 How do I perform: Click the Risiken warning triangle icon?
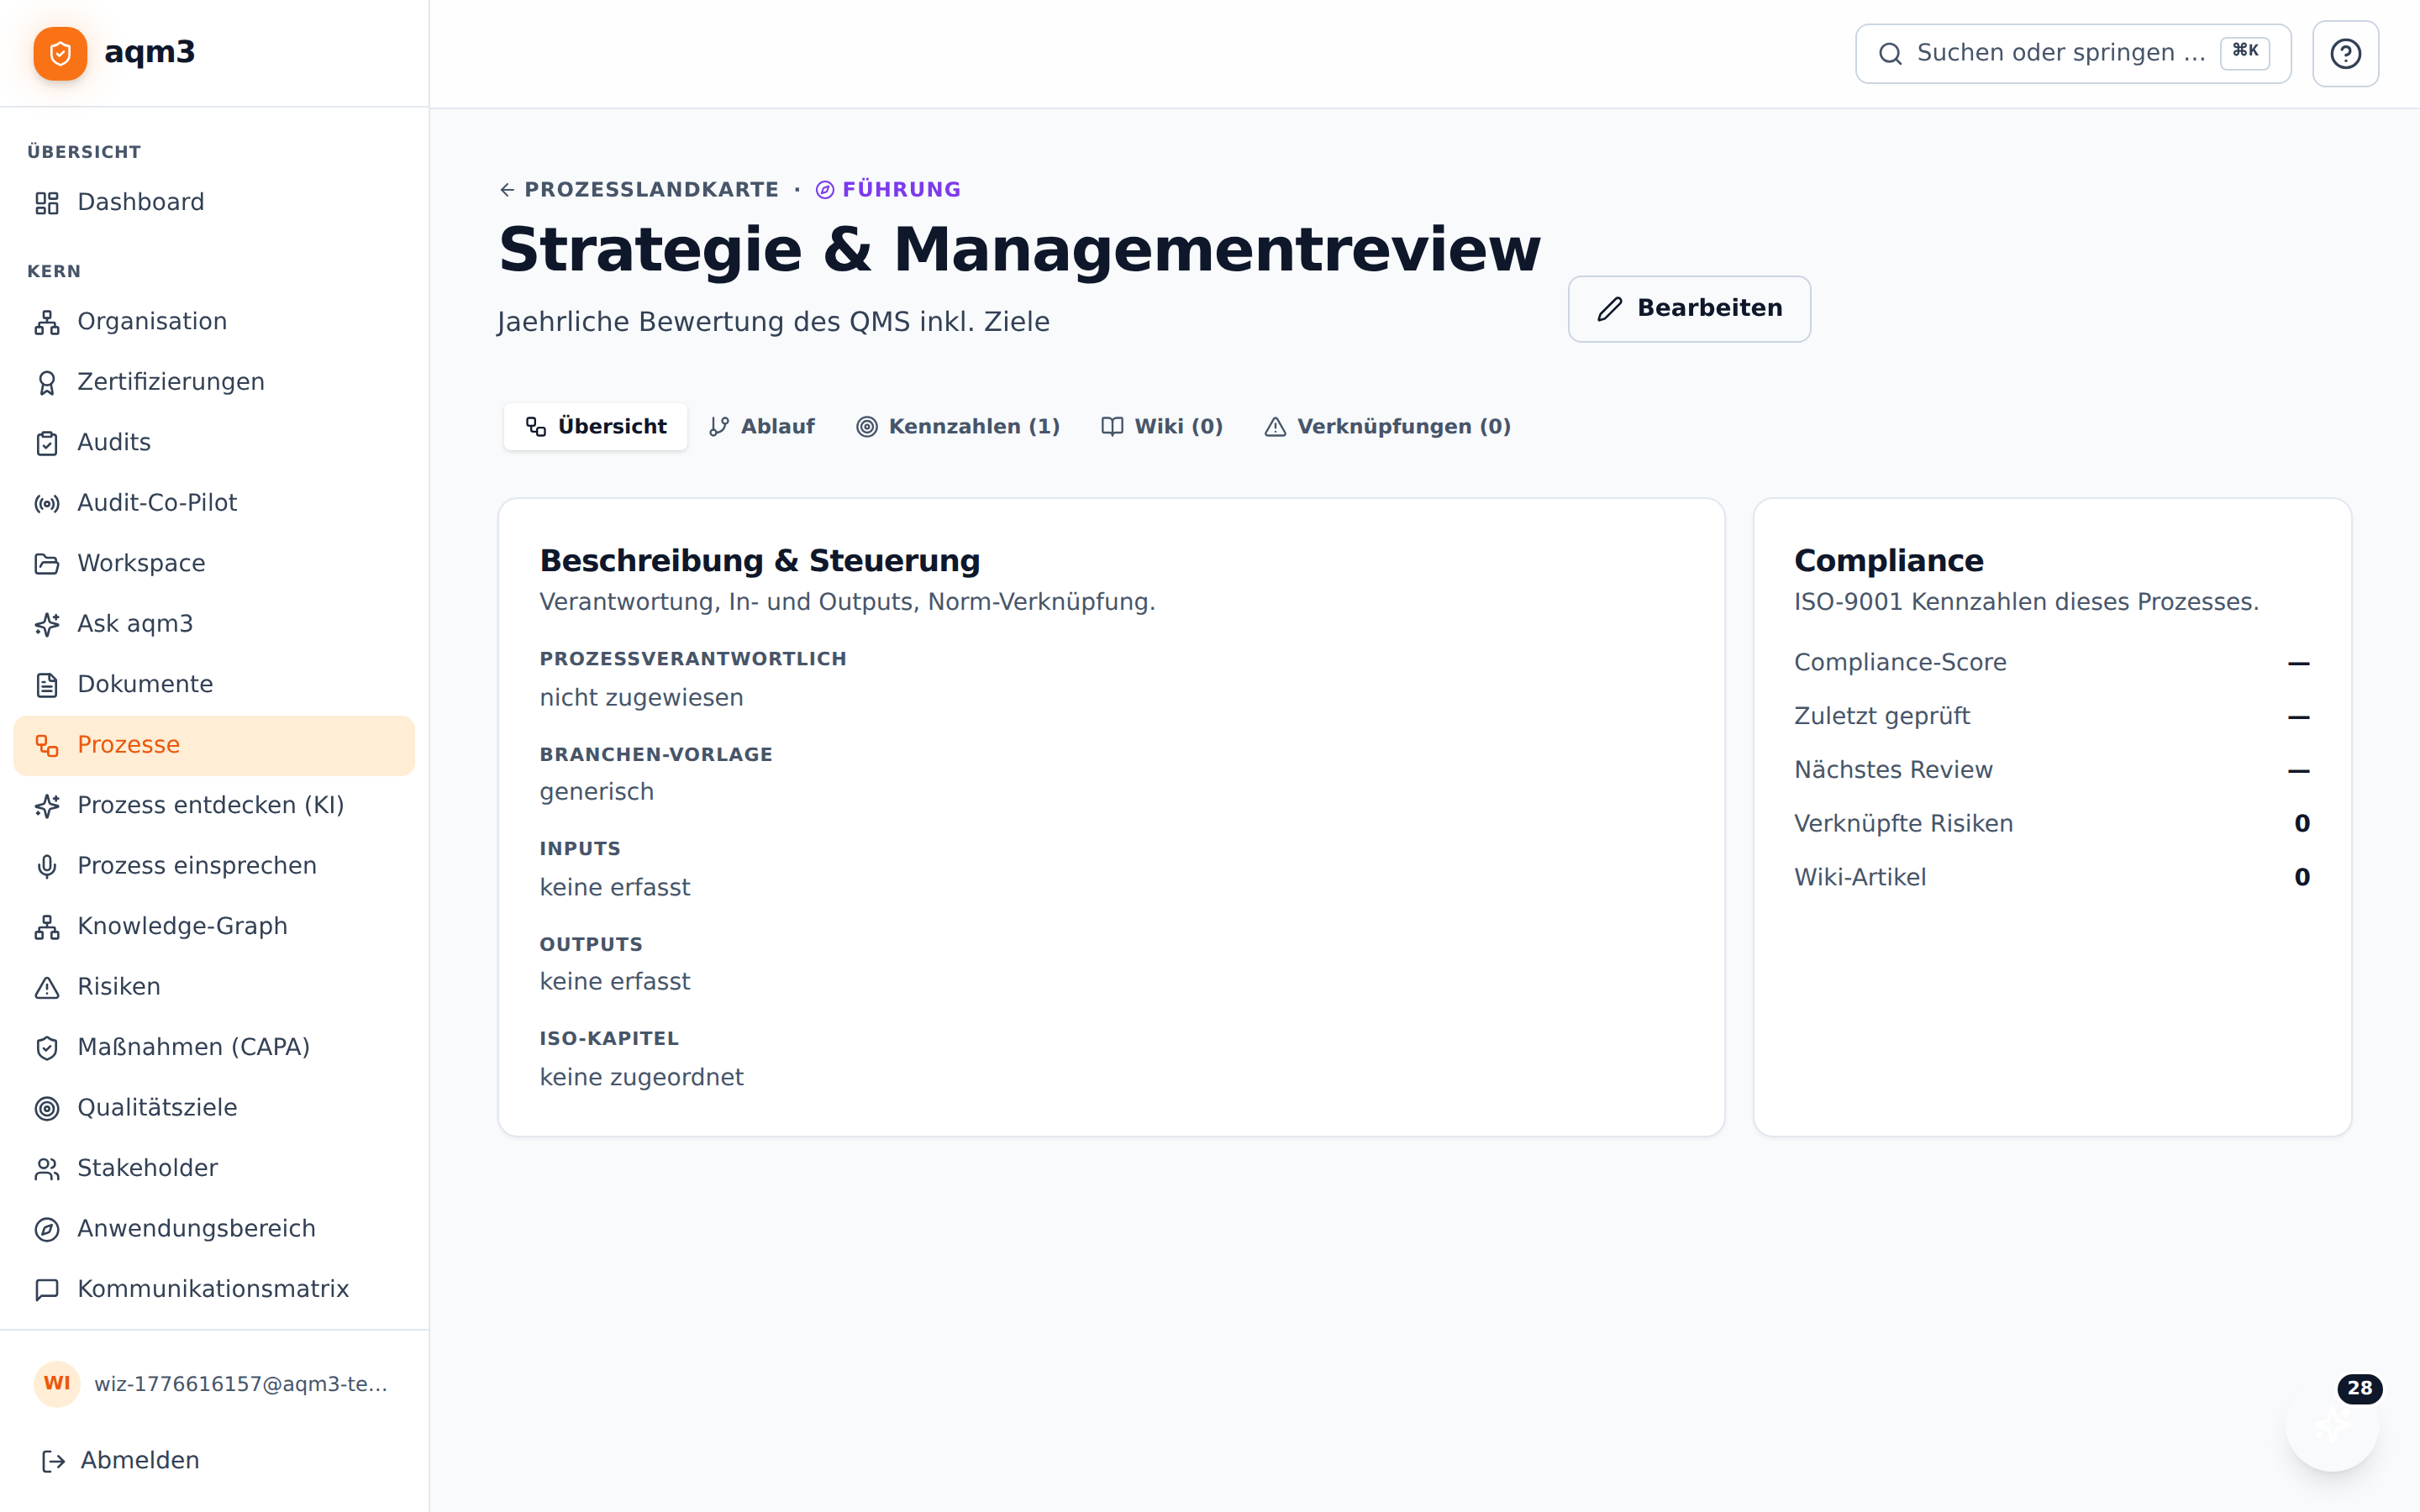click(47, 988)
